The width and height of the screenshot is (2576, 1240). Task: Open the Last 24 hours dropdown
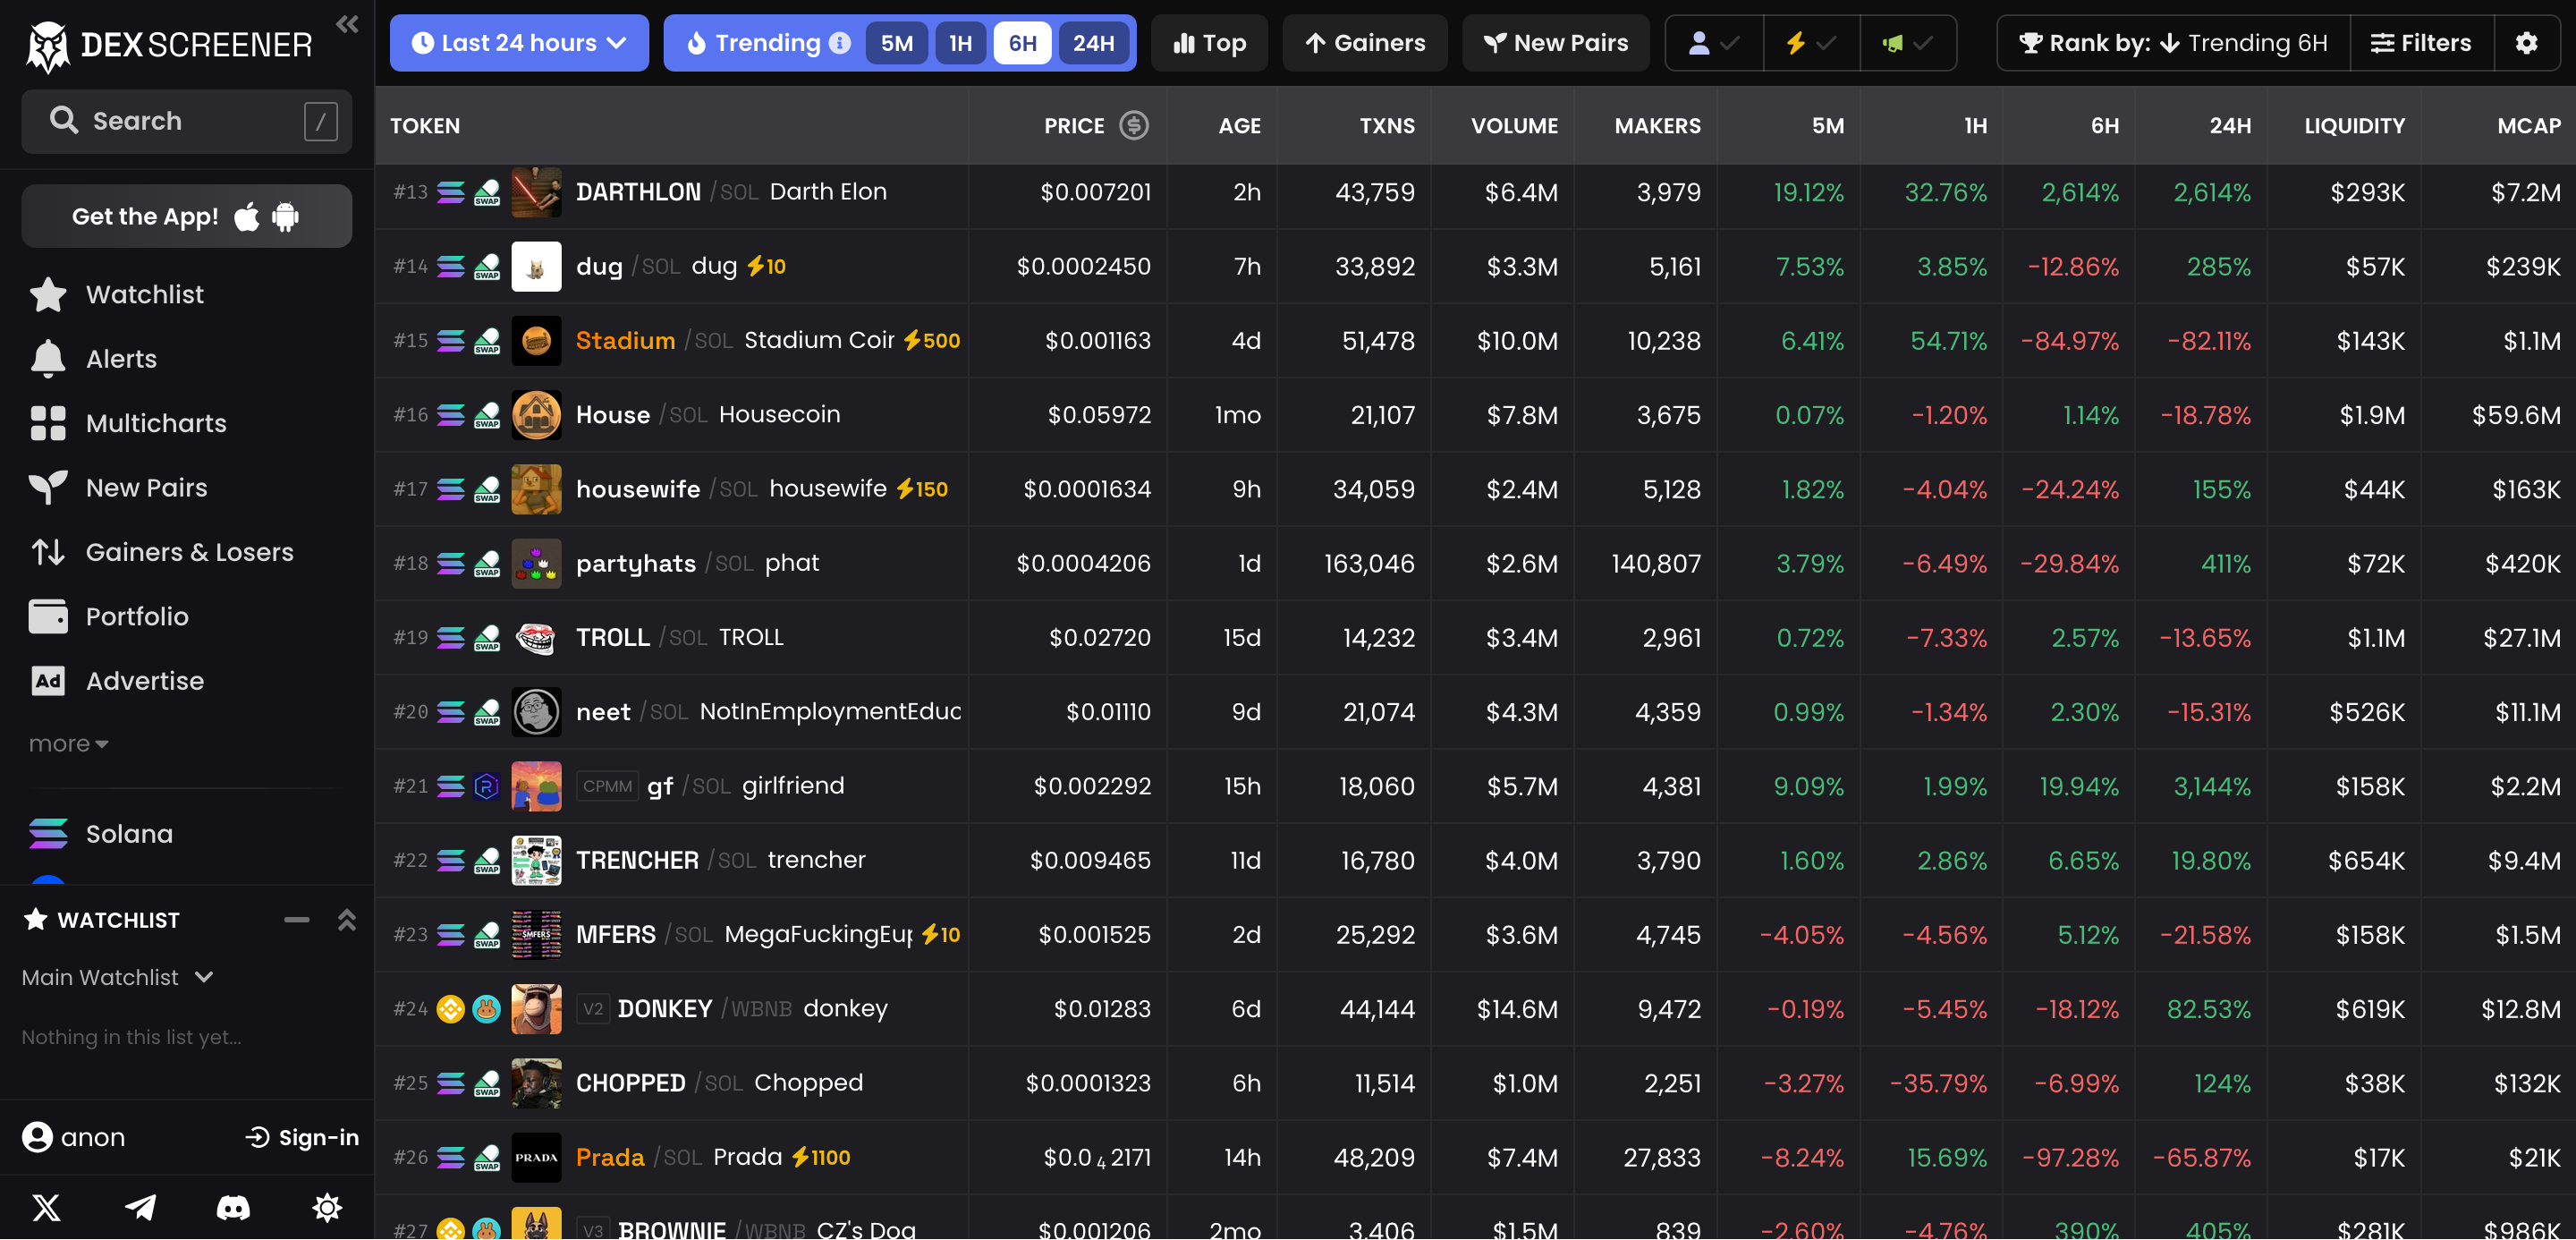518,43
